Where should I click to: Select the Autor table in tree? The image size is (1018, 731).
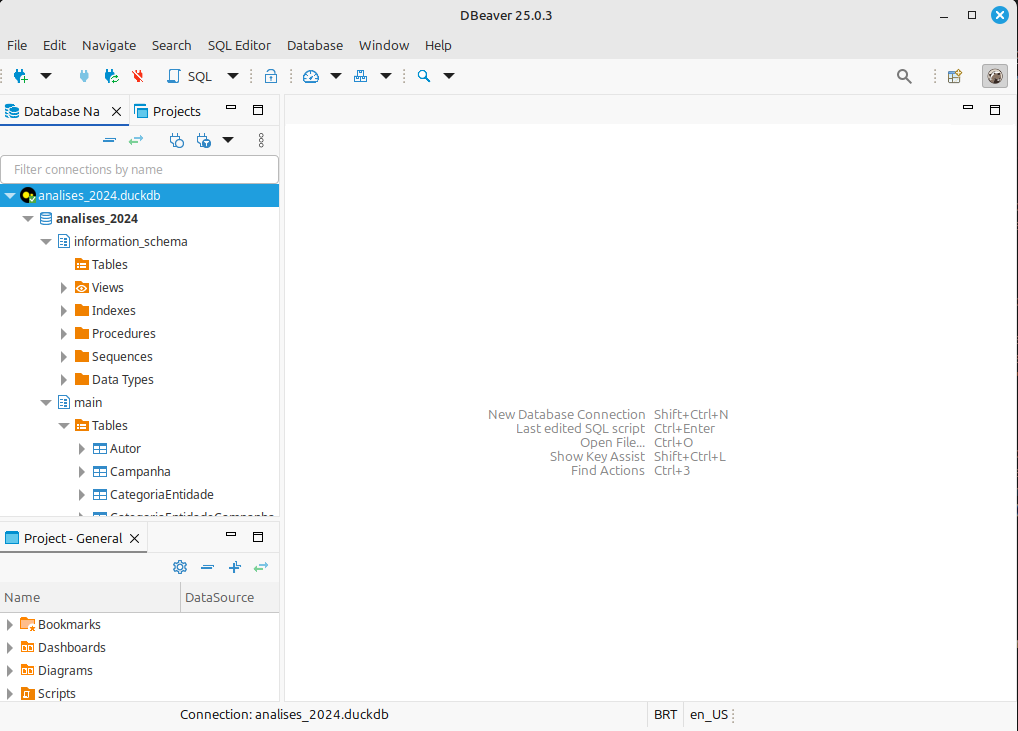(x=125, y=449)
